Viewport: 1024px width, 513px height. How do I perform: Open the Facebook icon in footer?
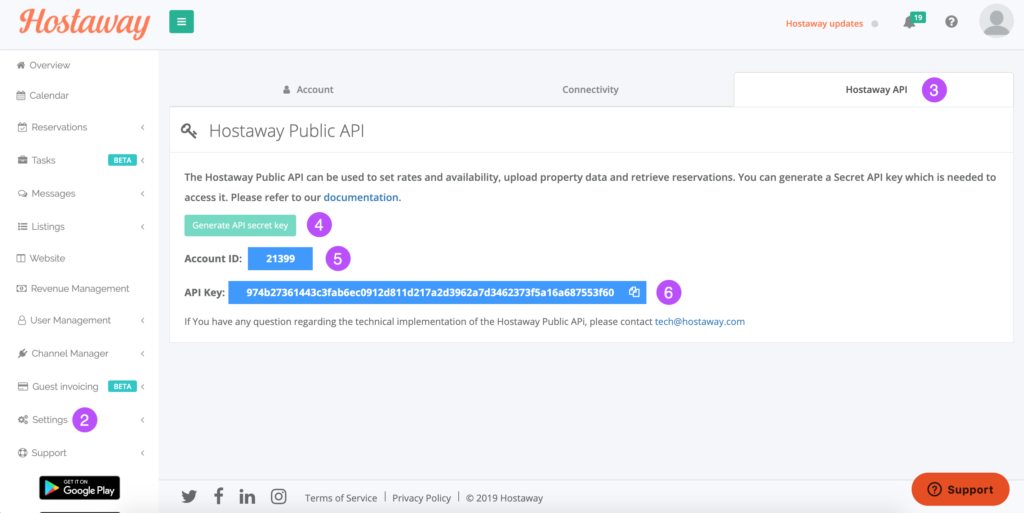tap(219, 497)
